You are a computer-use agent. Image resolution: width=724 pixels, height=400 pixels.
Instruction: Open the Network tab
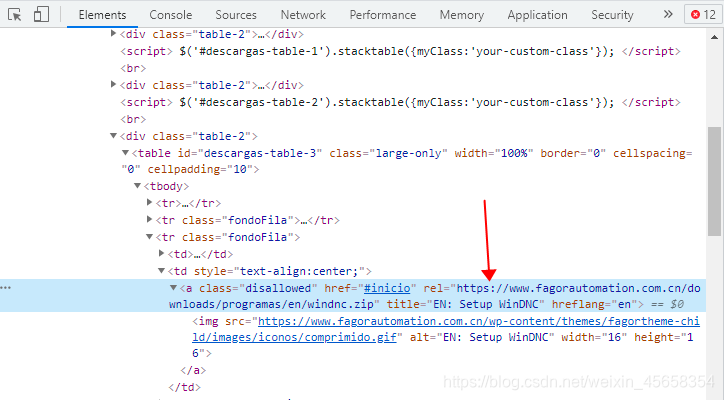(x=303, y=15)
